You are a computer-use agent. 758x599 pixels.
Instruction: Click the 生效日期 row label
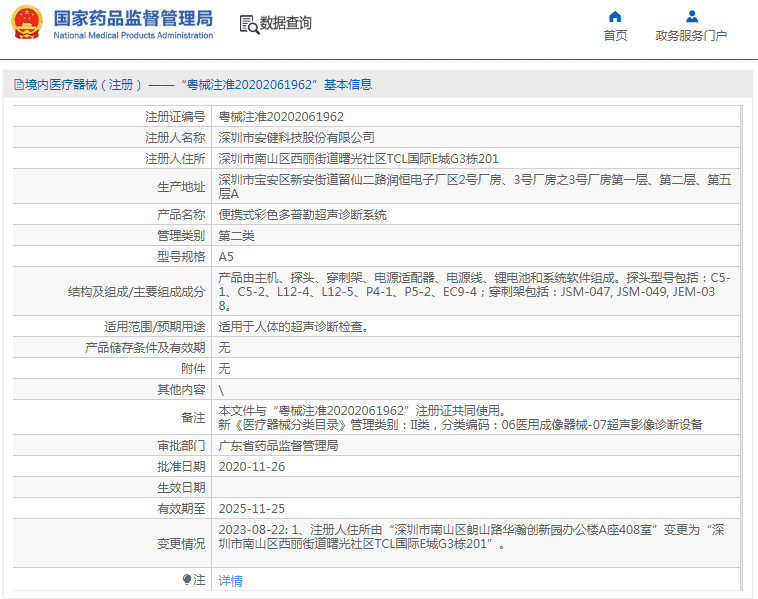click(x=181, y=488)
